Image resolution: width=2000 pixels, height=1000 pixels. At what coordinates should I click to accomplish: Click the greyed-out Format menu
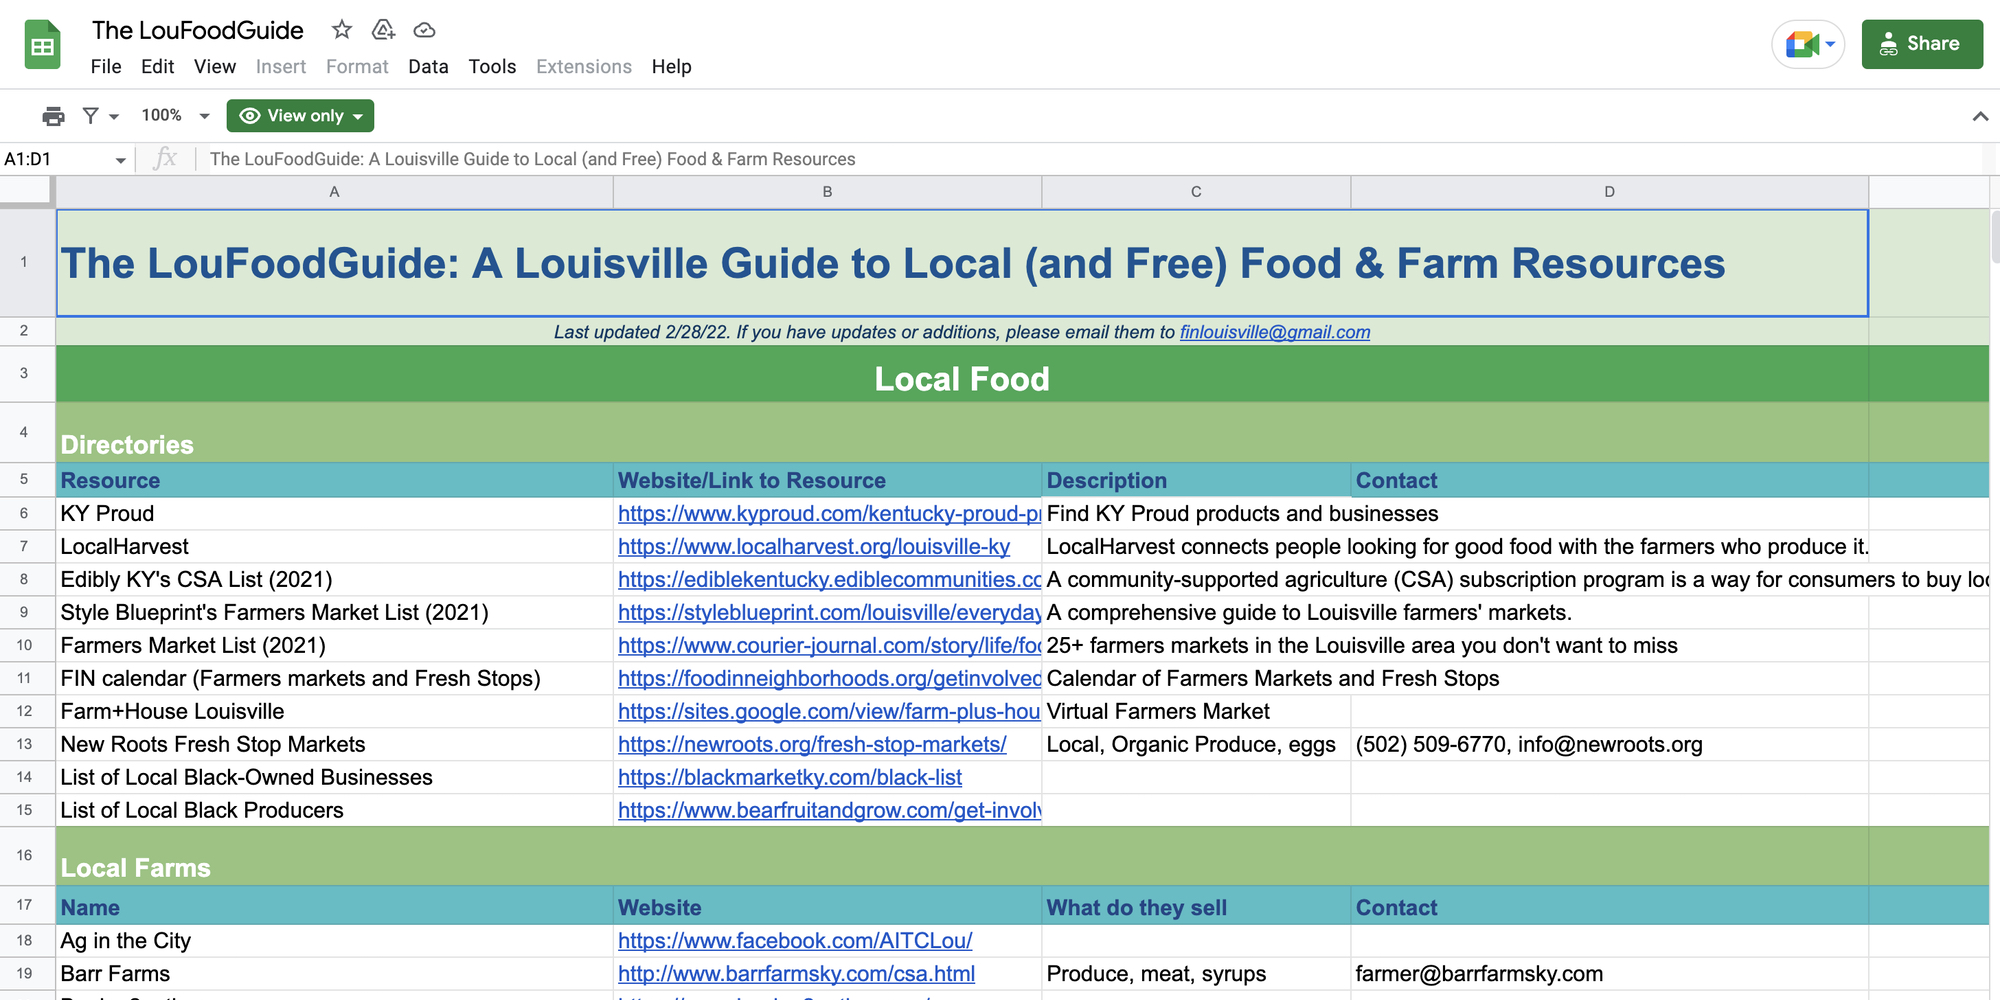pyautogui.click(x=357, y=67)
